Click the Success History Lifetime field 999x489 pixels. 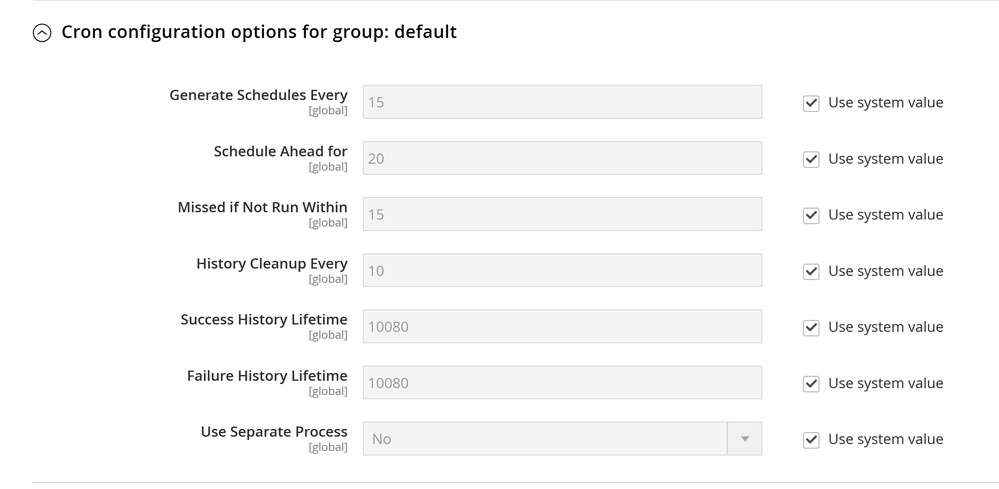tap(561, 326)
